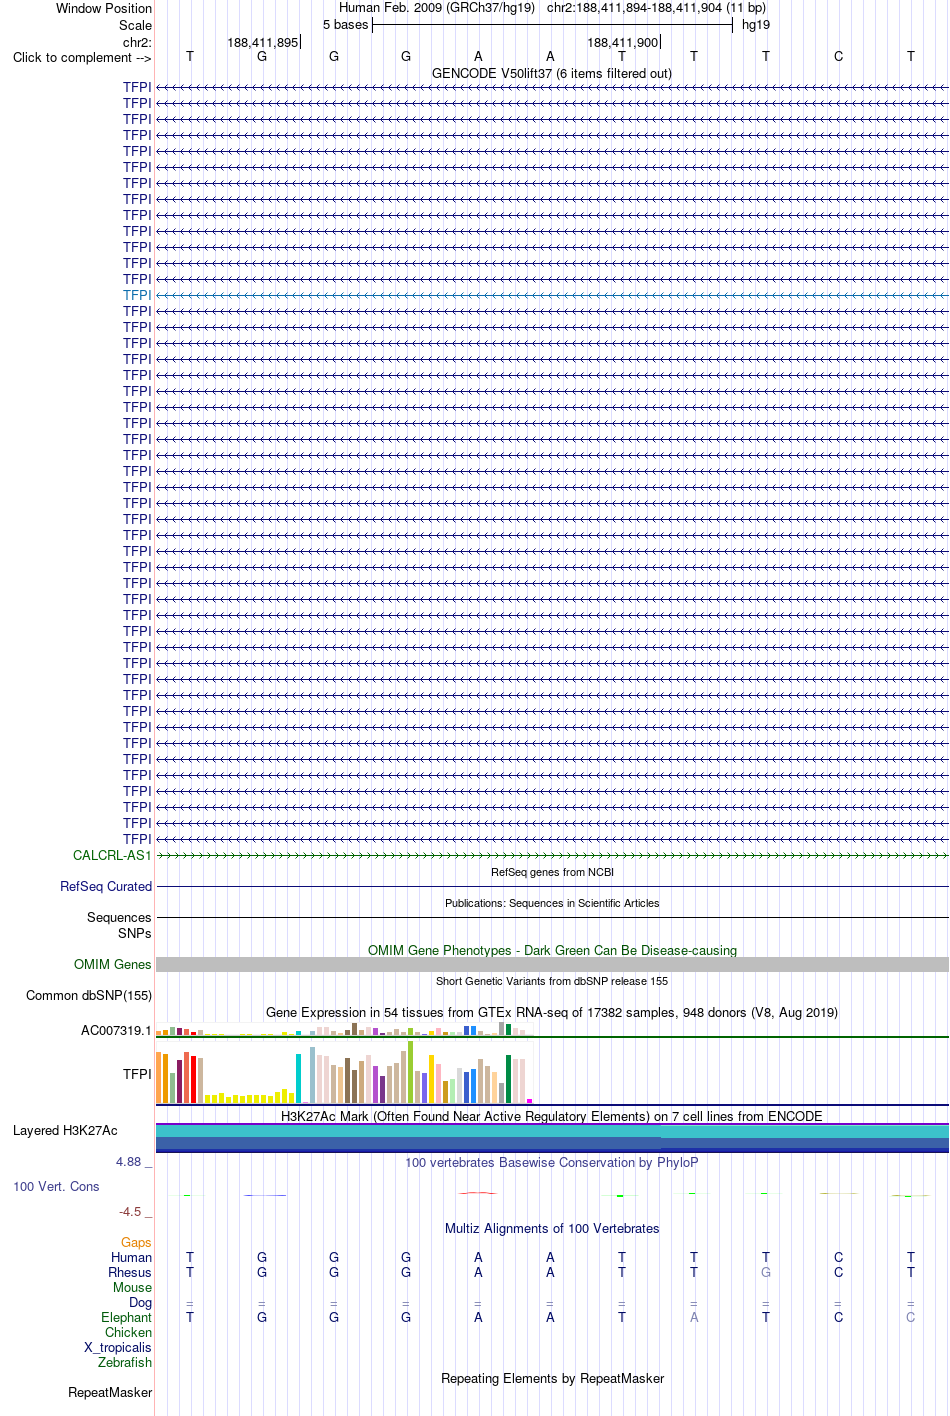This screenshot has width=950, height=1416.
Task: Click the Zebrafish species label
Action: [125, 1362]
